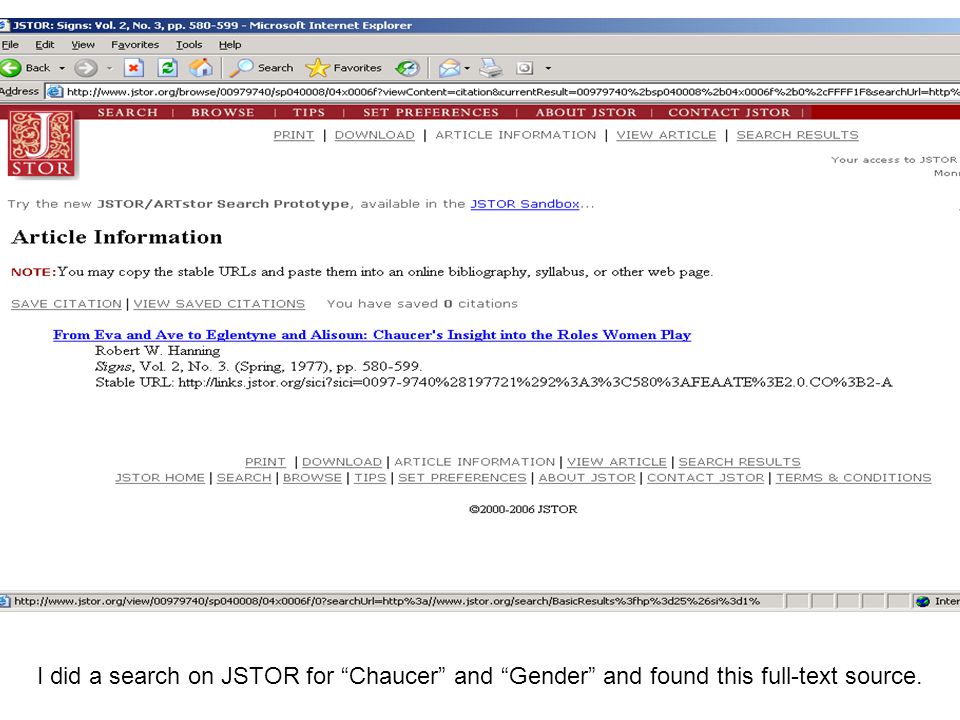This screenshot has width=960, height=720.
Task: Click the footer BROWSE link
Action: (312, 478)
